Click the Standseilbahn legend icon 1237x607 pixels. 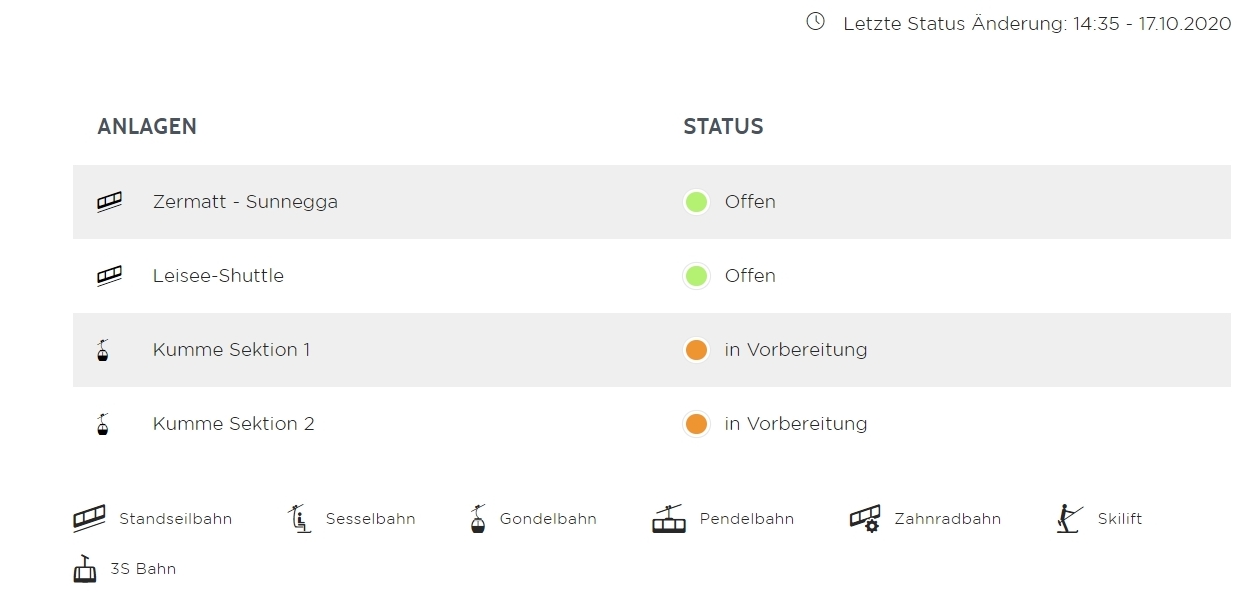pos(89,519)
